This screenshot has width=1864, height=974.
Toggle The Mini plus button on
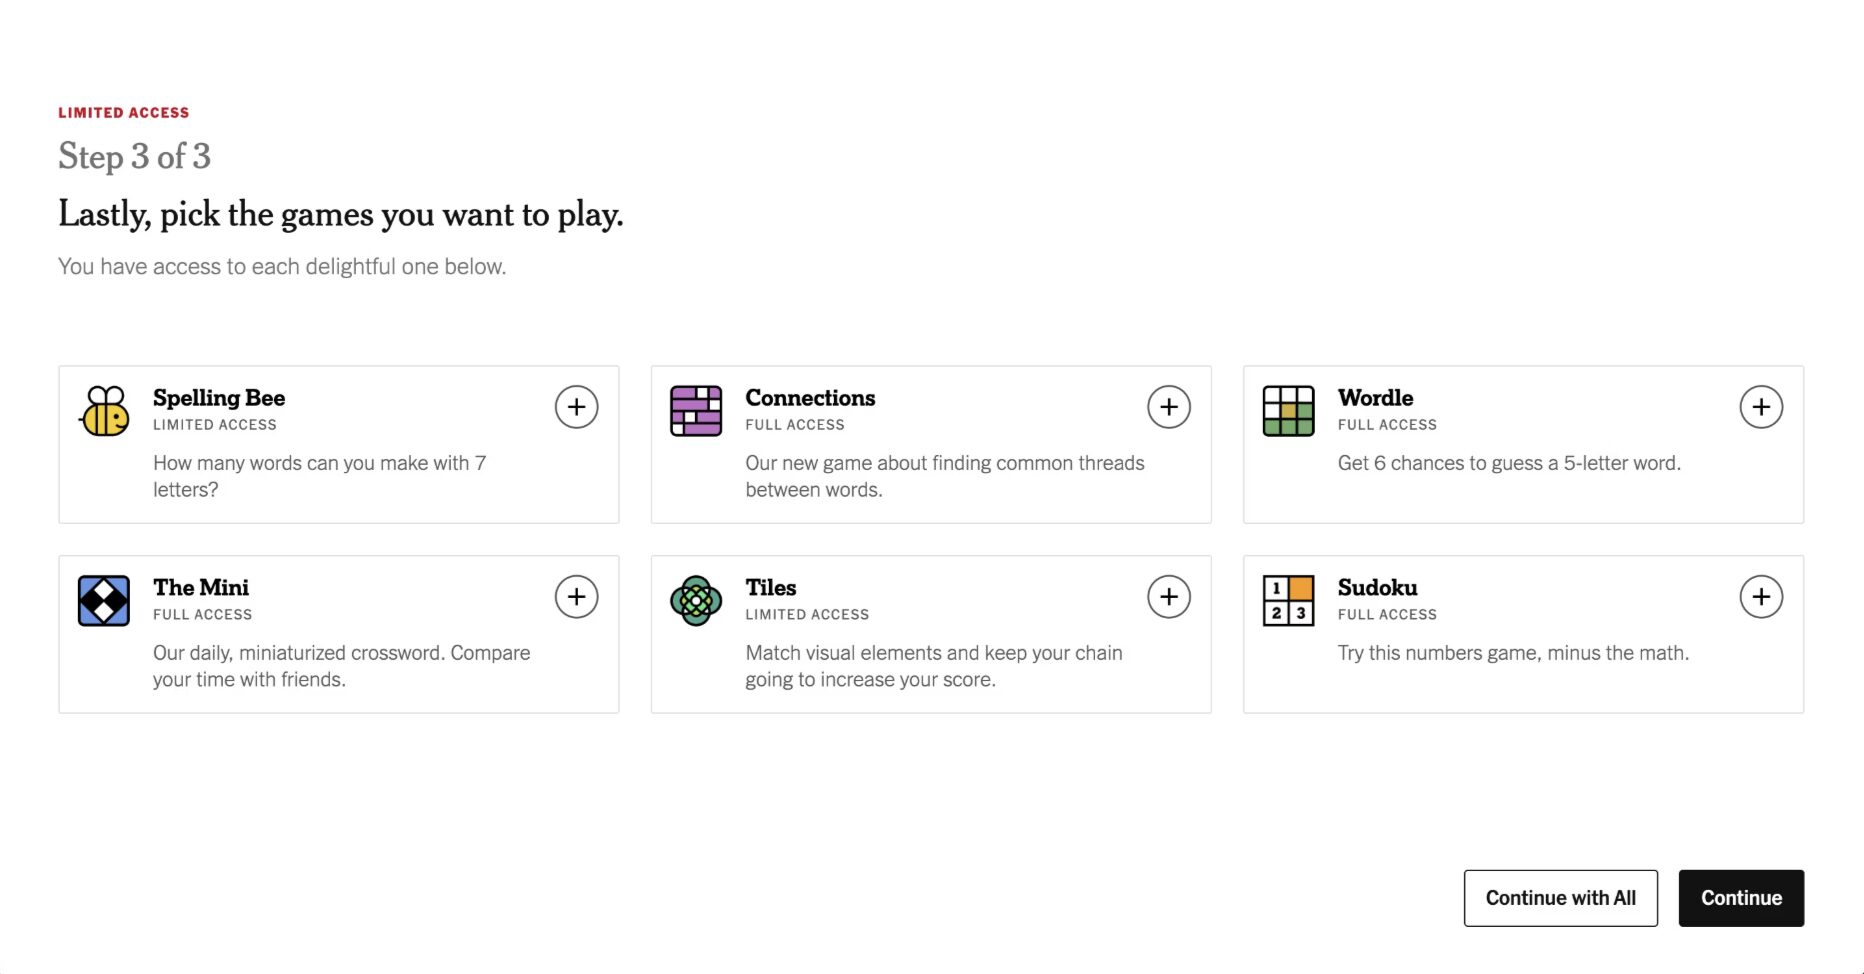coord(577,597)
